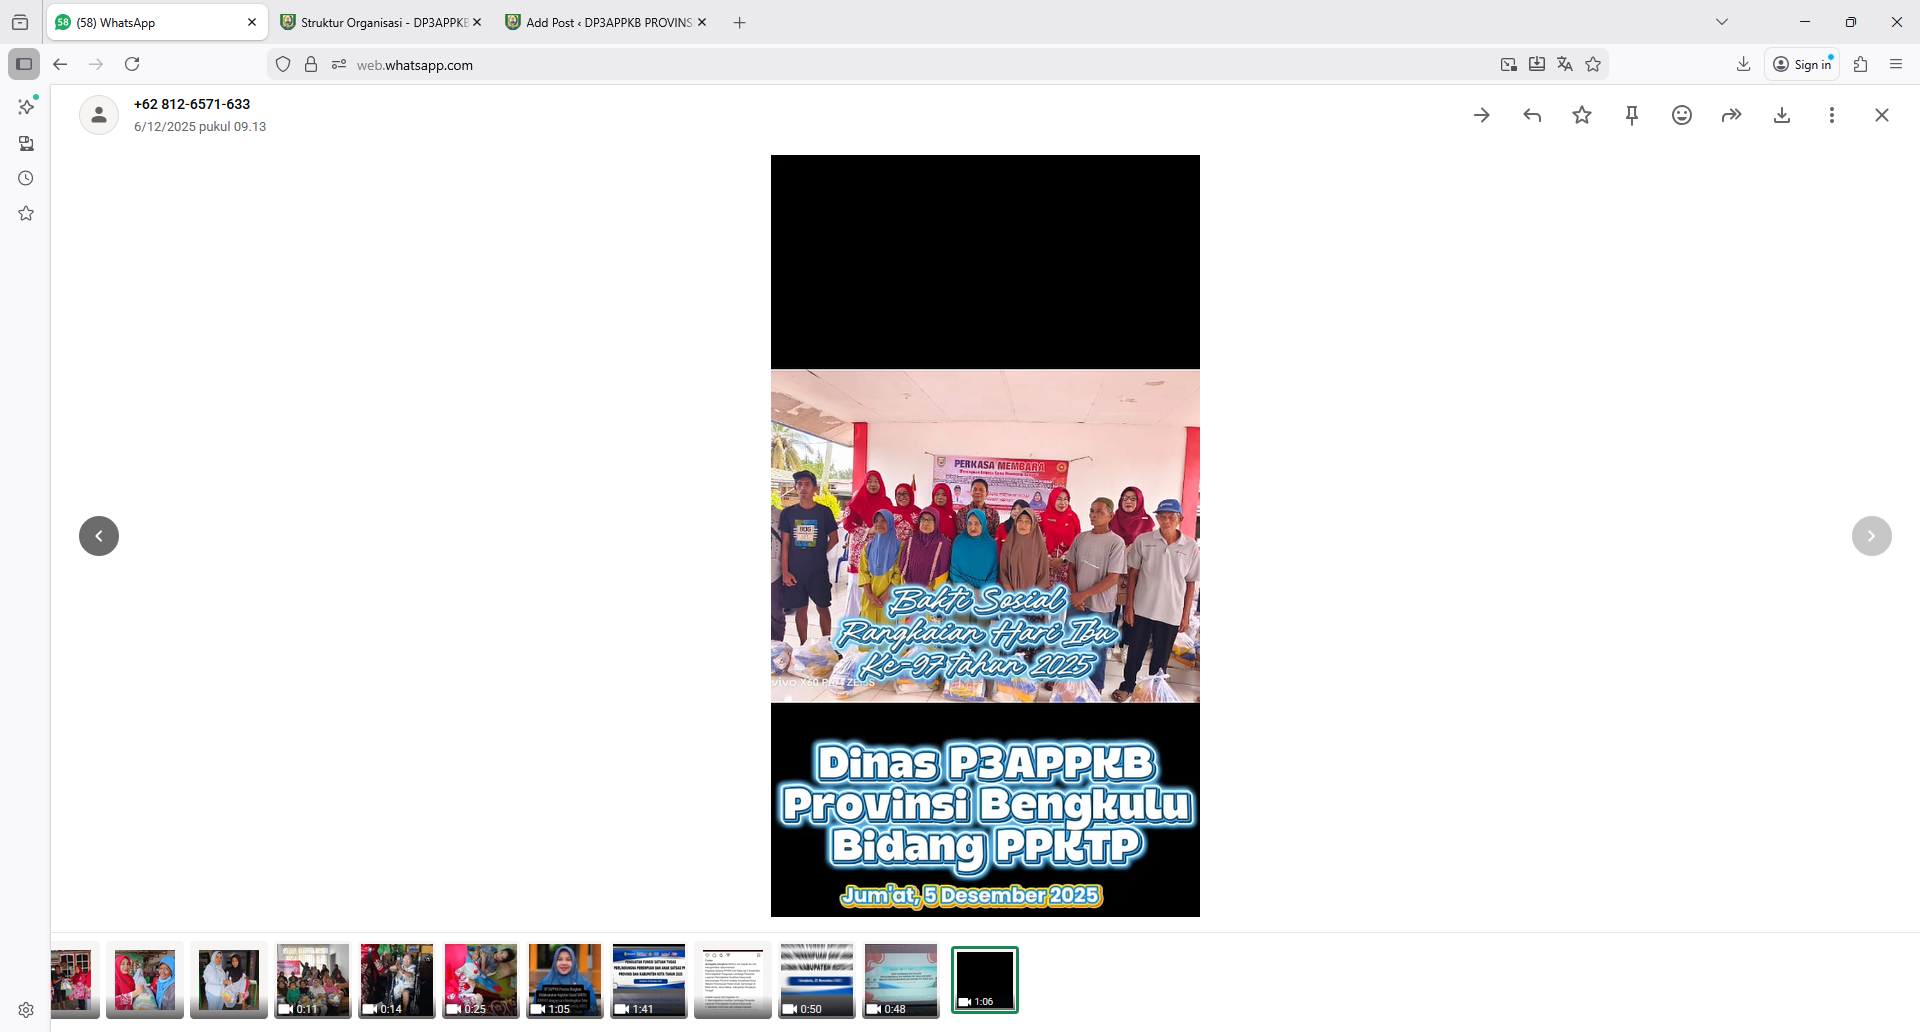Viewport: 1920px width, 1032px height.
Task: Open sender profile avatar
Action: [99, 115]
